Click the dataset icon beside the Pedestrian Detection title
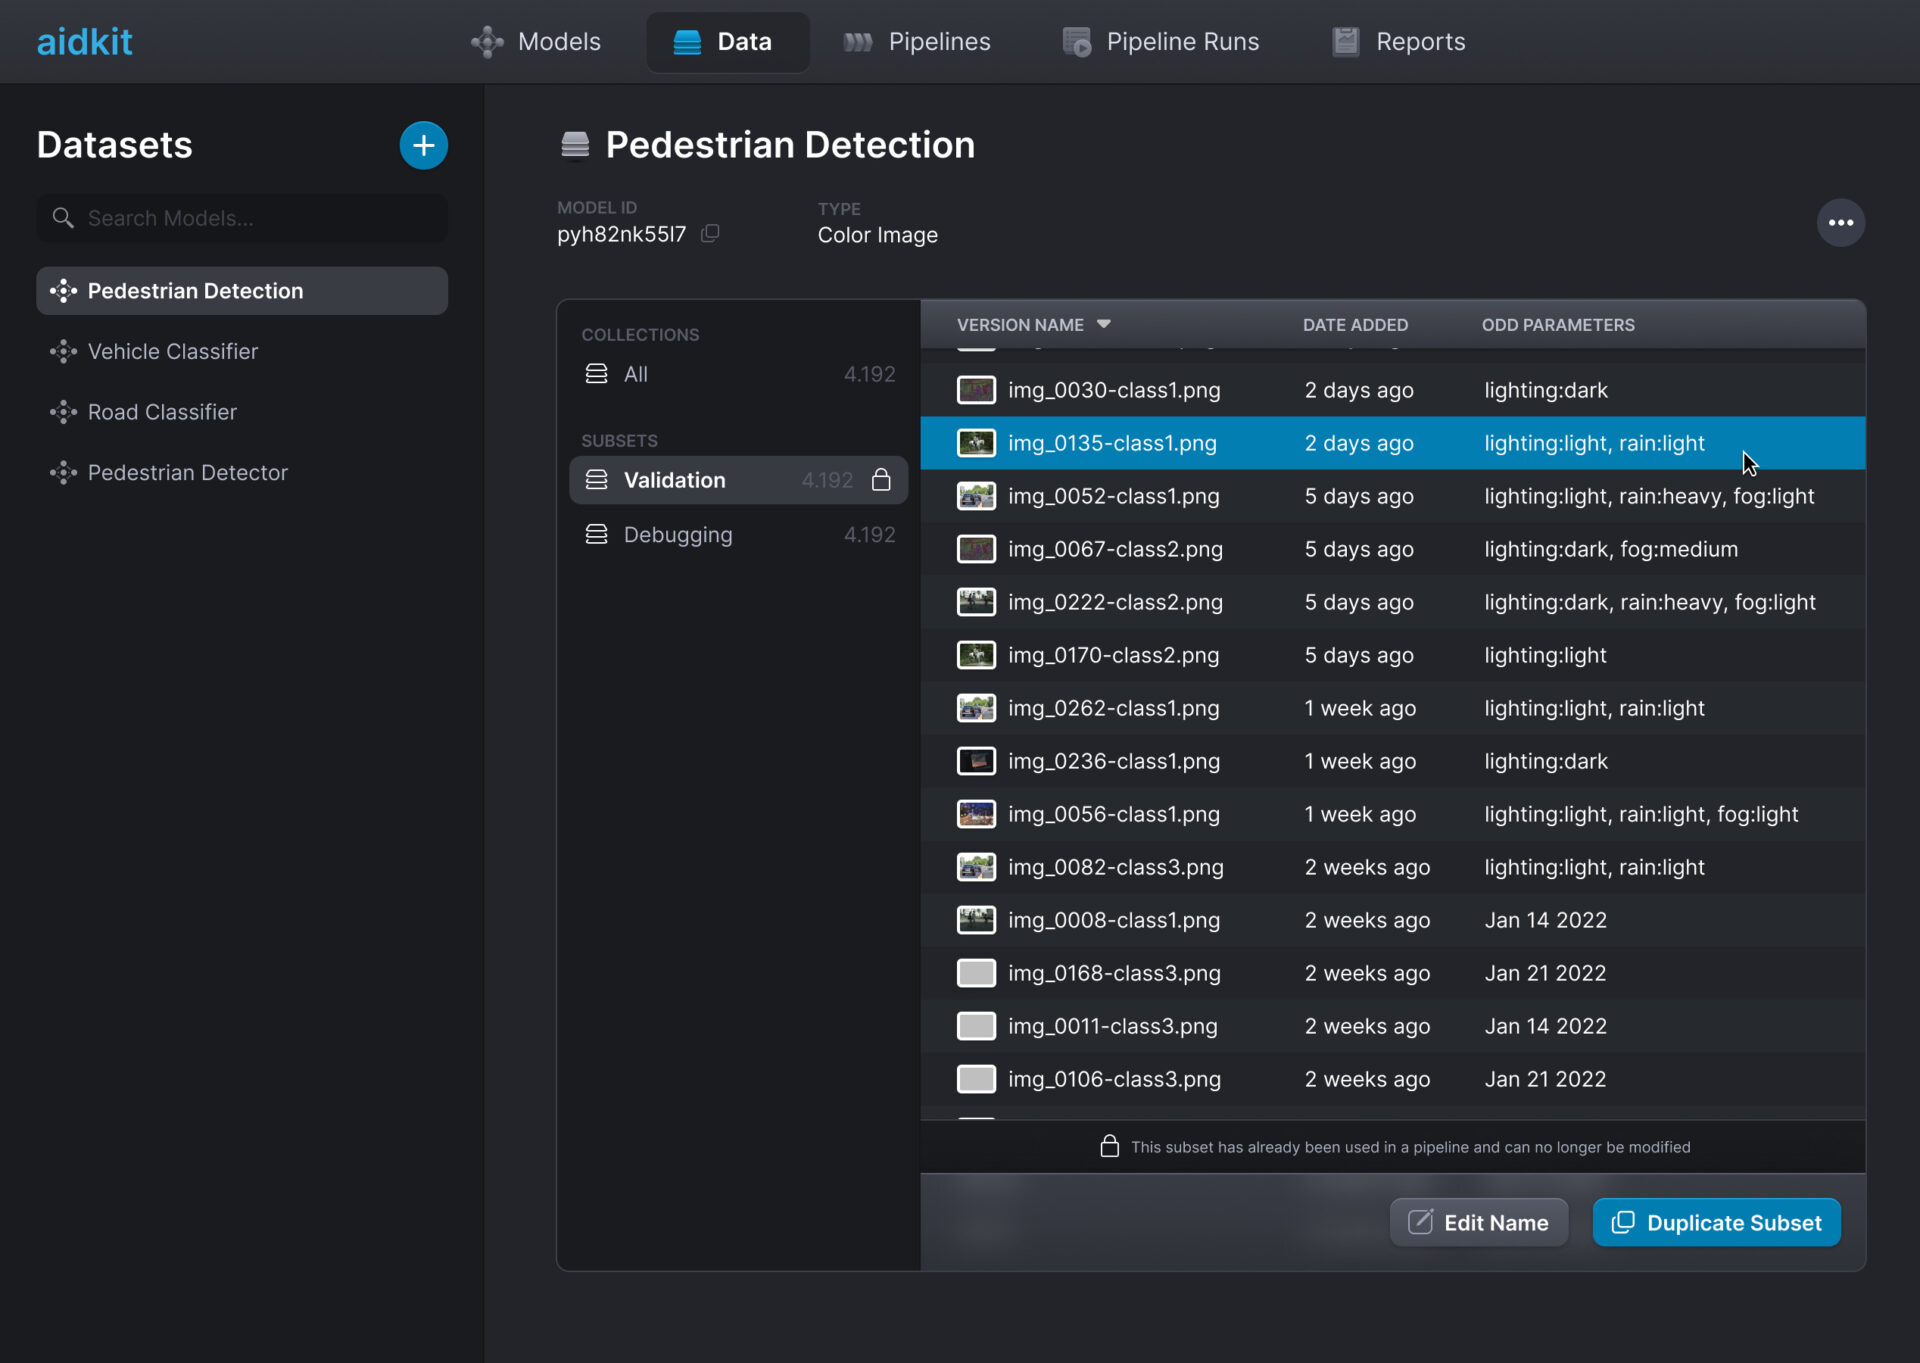Image resolution: width=1920 pixels, height=1363 pixels. tap(575, 145)
